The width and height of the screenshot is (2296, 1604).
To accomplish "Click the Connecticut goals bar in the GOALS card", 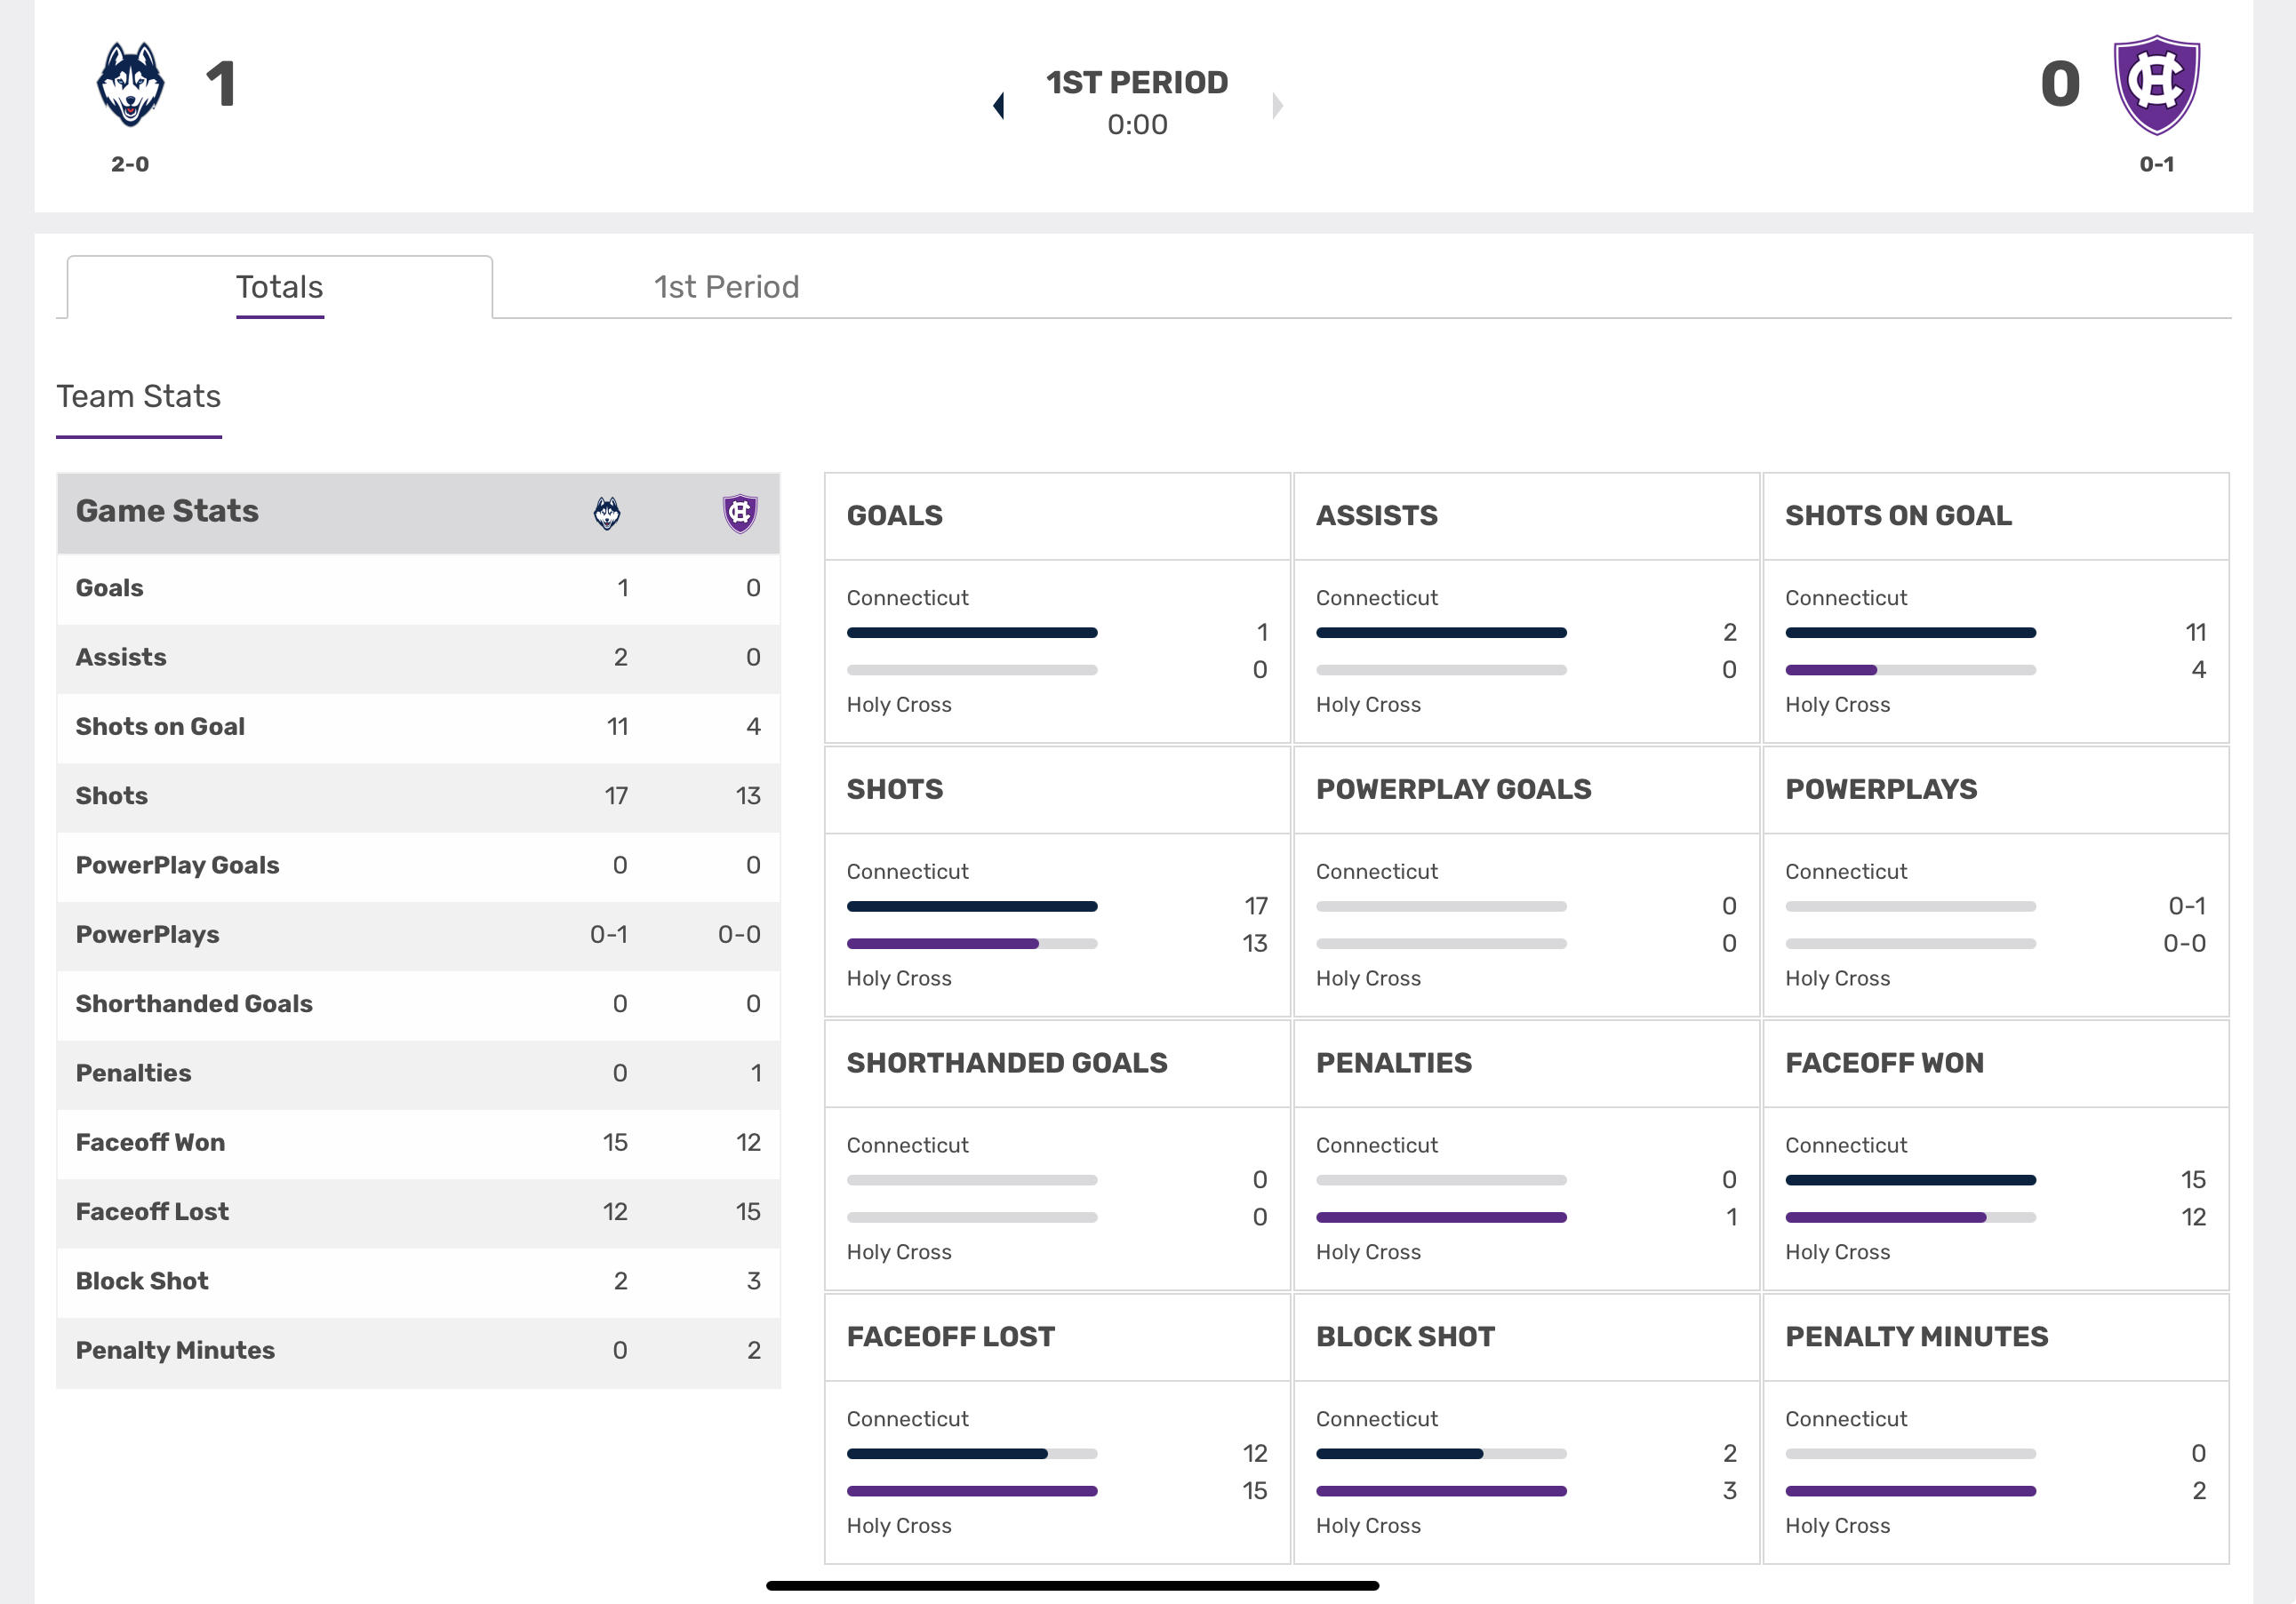I will tap(972, 633).
